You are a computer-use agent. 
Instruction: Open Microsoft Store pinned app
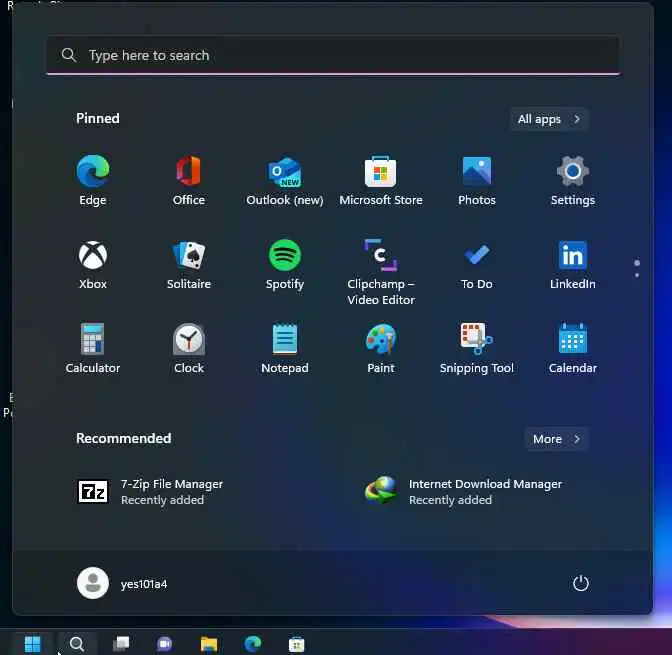click(381, 180)
